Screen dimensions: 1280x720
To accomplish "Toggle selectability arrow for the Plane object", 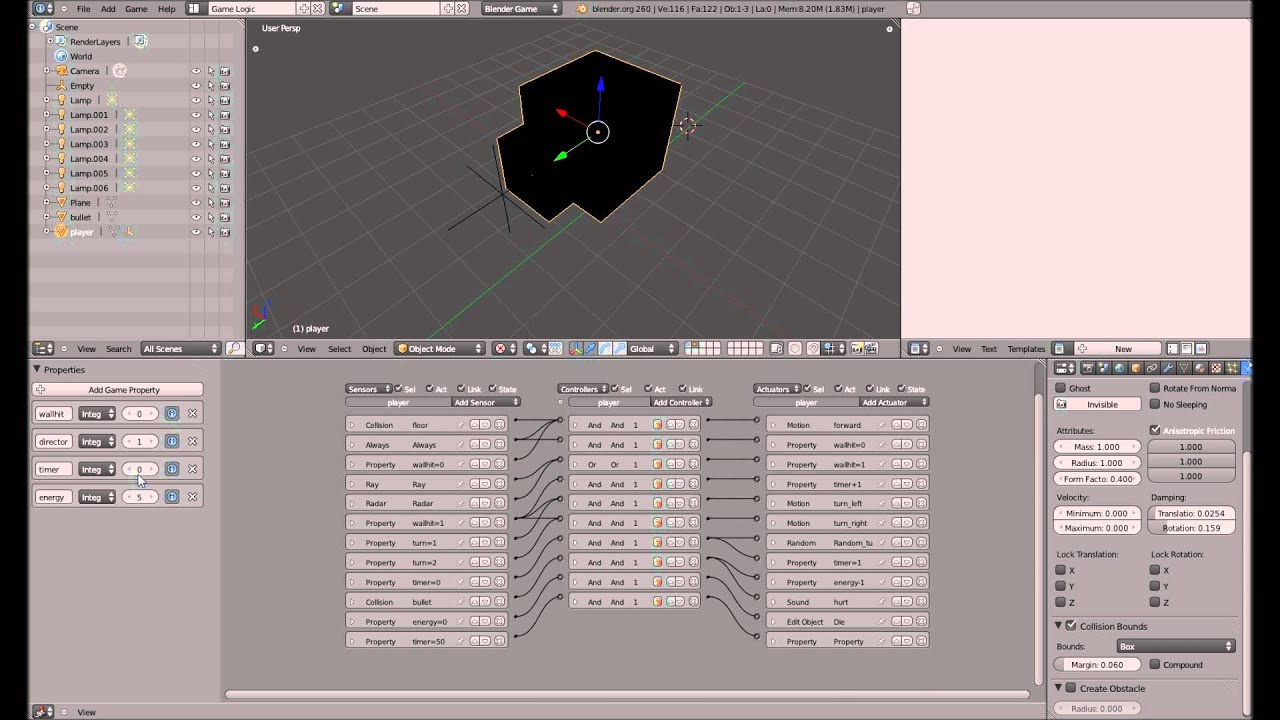I will [211, 202].
